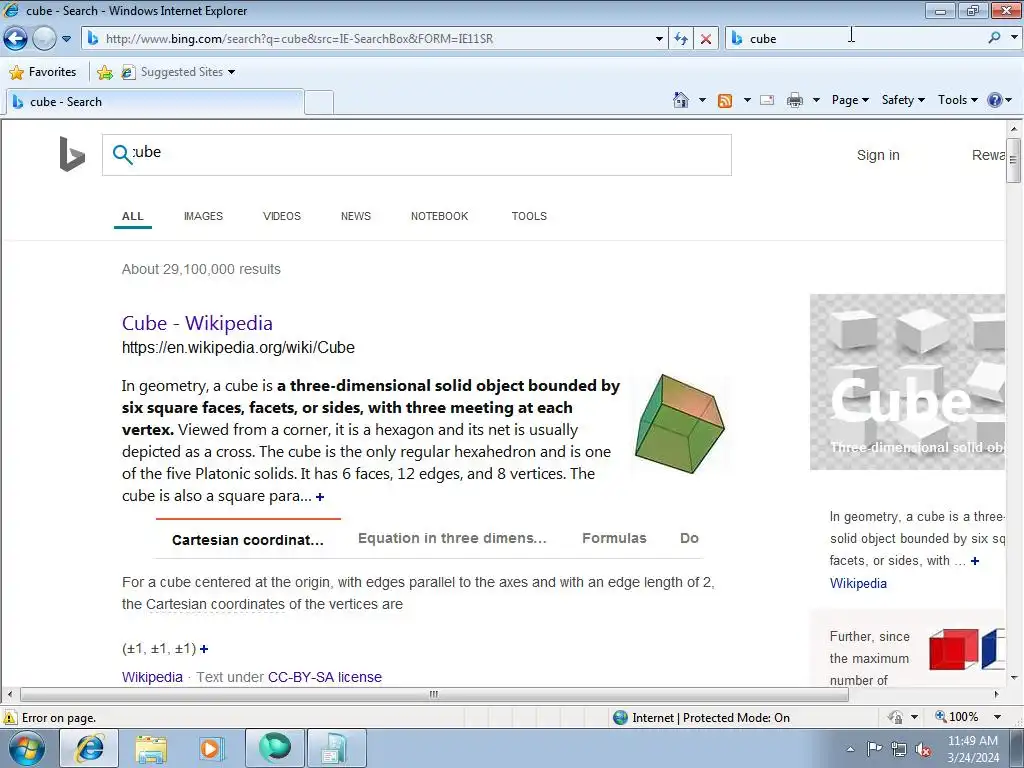This screenshot has height=768, width=1024.
Task: Click the Cube sidebar banner image
Action: pyautogui.click(x=907, y=382)
